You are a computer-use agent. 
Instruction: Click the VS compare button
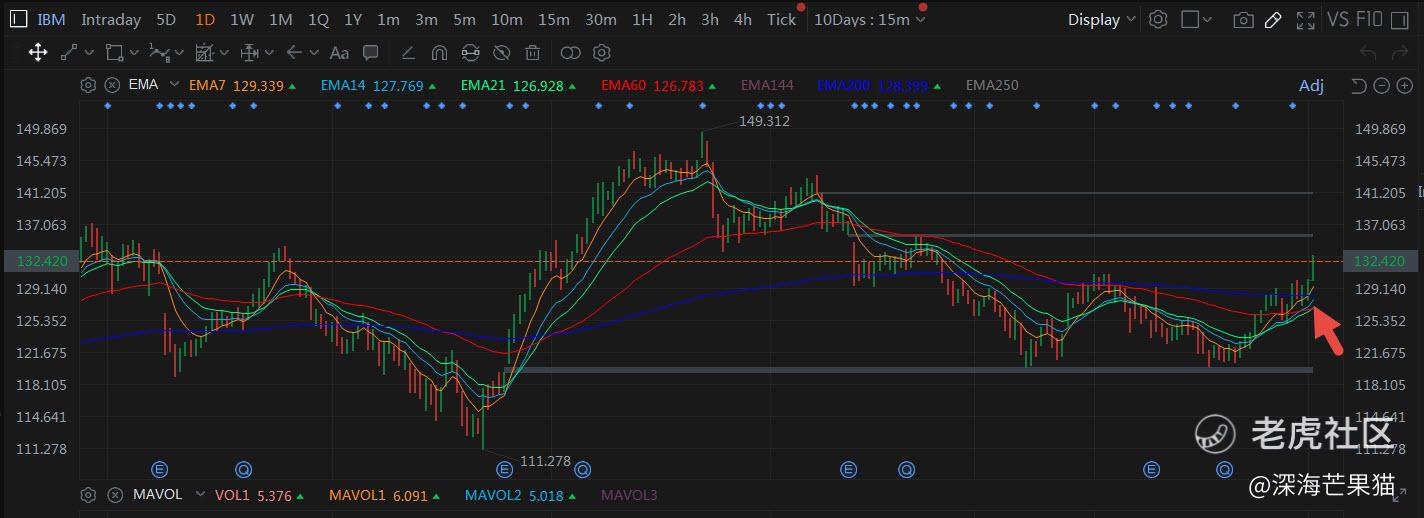click(x=1338, y=19)
